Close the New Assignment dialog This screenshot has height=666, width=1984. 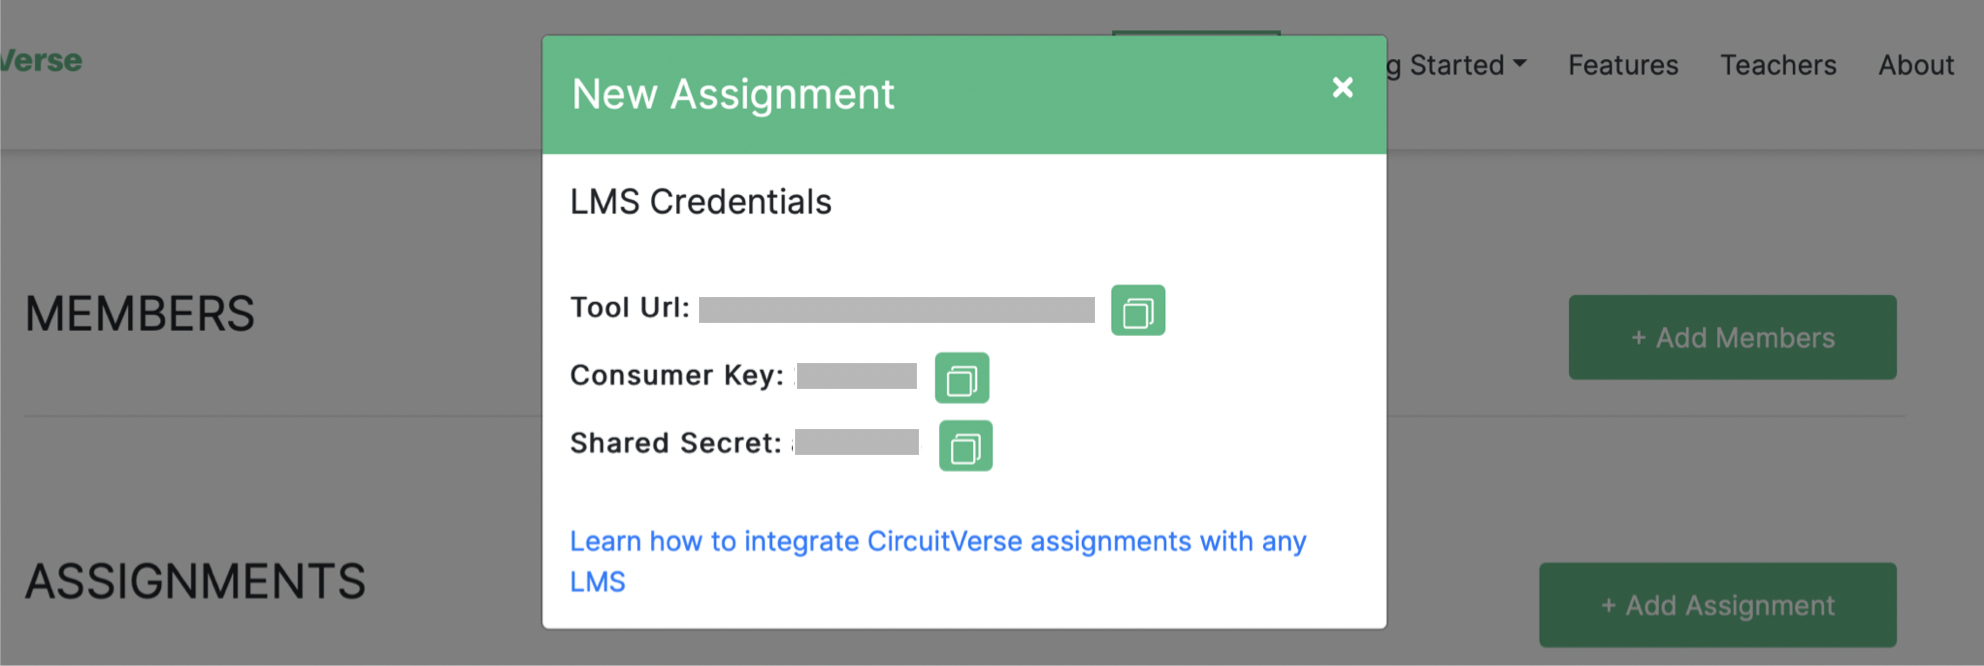click(x=1343, y=88)
